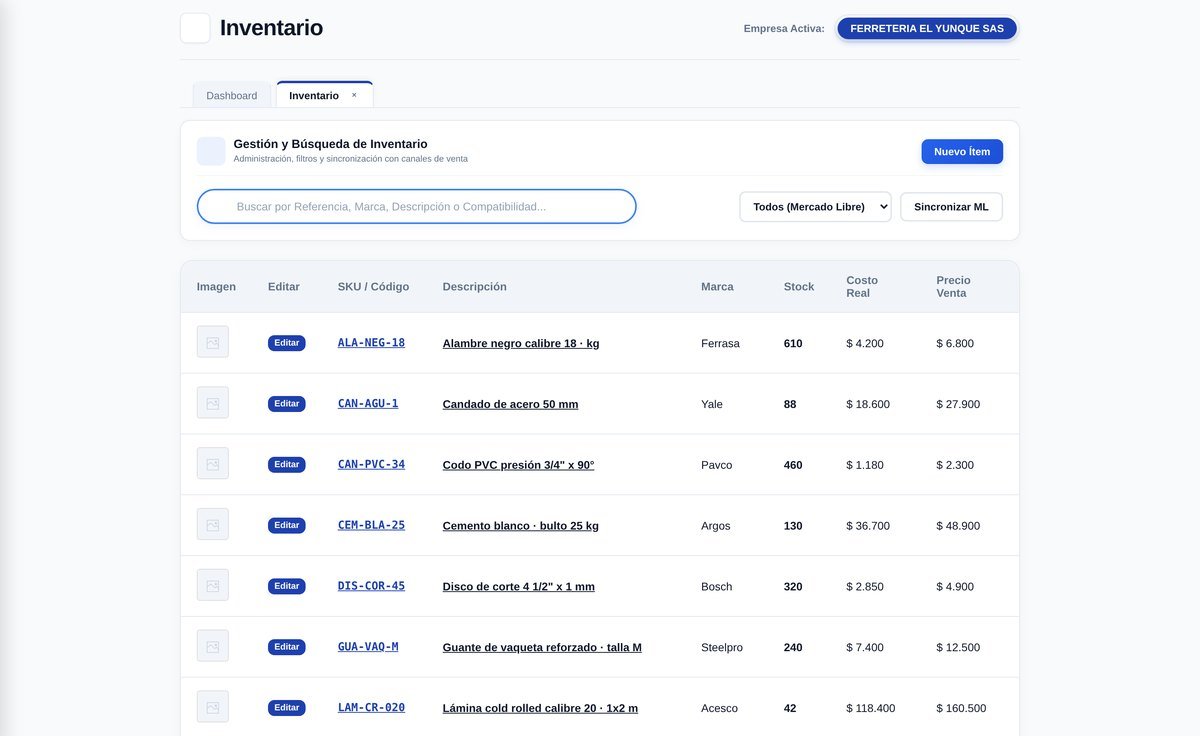Click the SKU / Código column header
The image size is (1200, 736).
point(373,287)
